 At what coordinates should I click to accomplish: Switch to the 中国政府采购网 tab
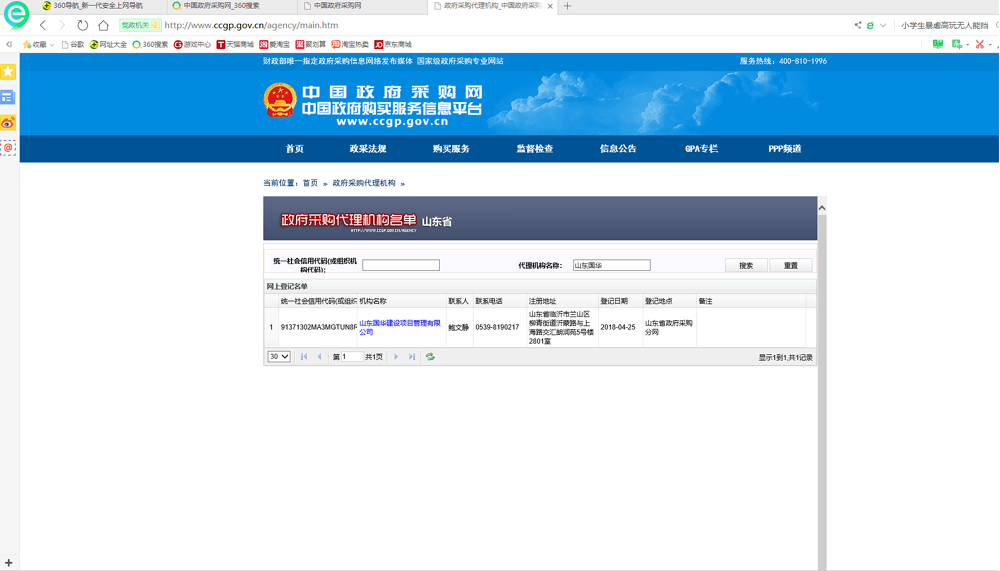[x=360, y=6]
